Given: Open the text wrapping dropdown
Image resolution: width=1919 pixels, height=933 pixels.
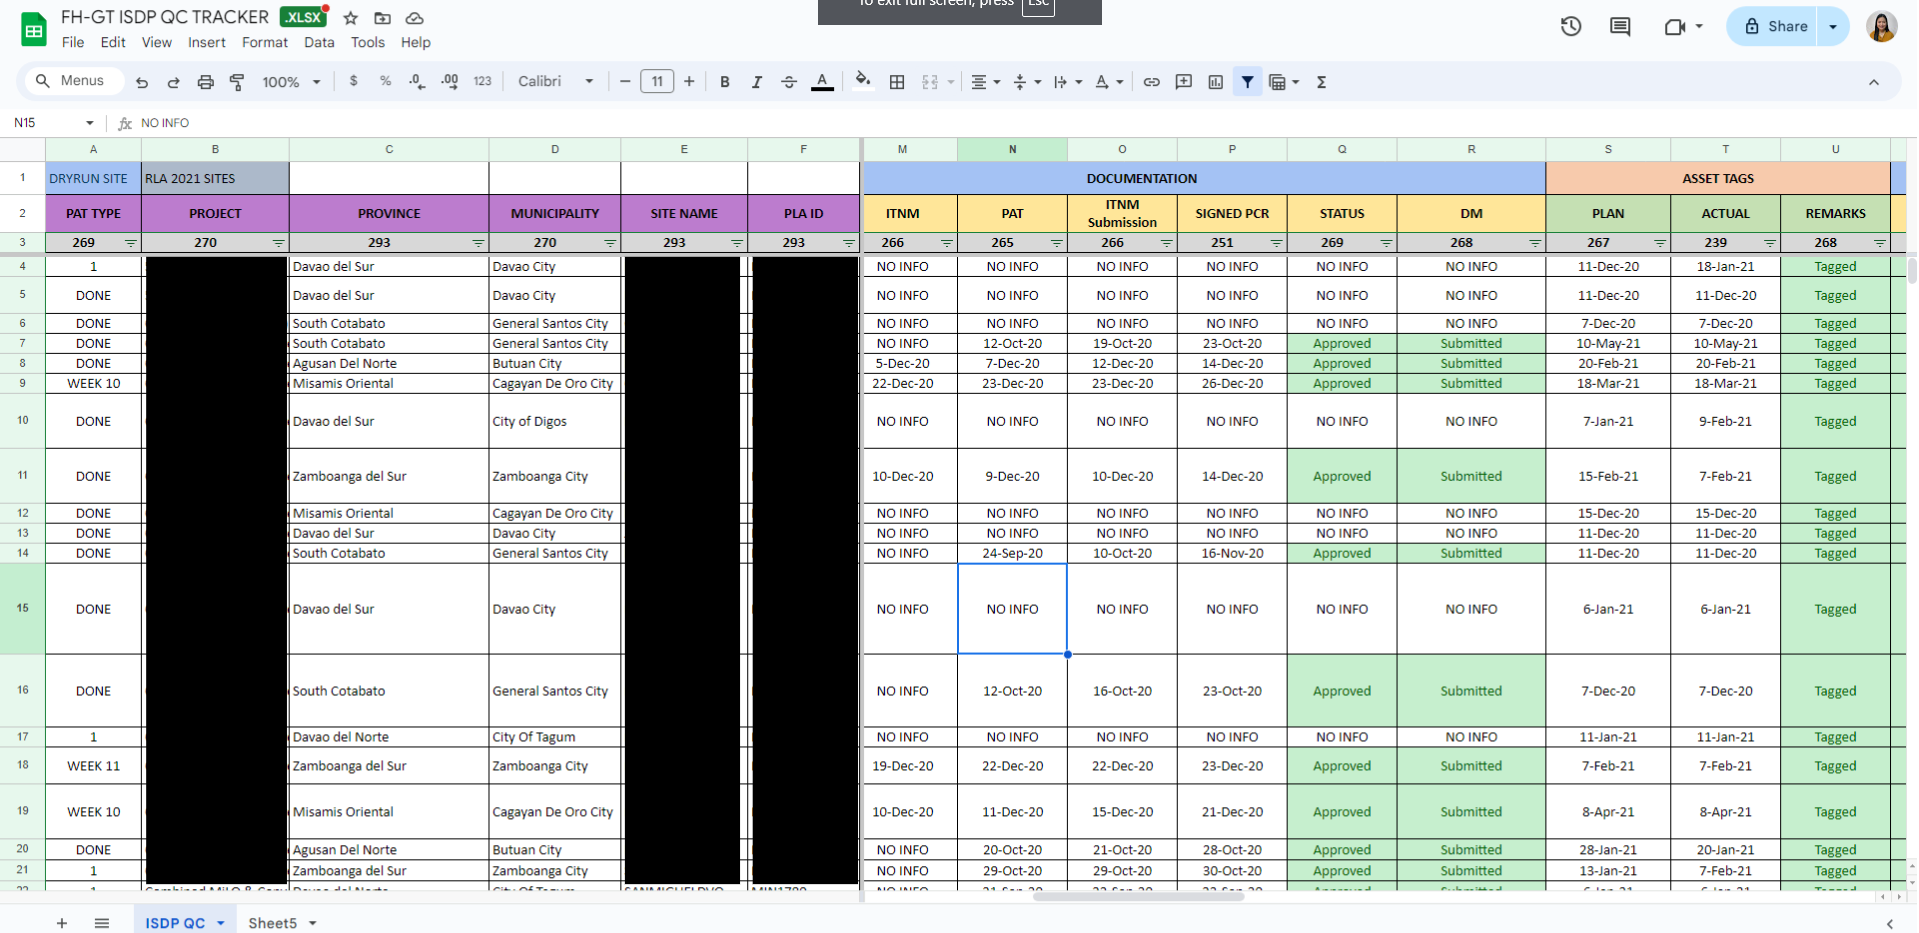Looking at the screenshot, I should 1068,82.
